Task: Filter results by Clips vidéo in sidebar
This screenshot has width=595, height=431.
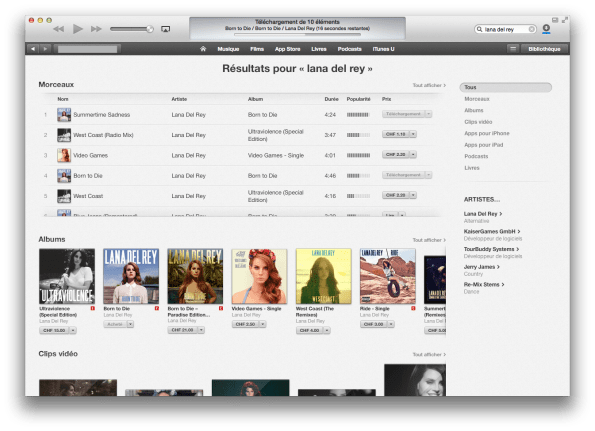Action: [478, 122]
